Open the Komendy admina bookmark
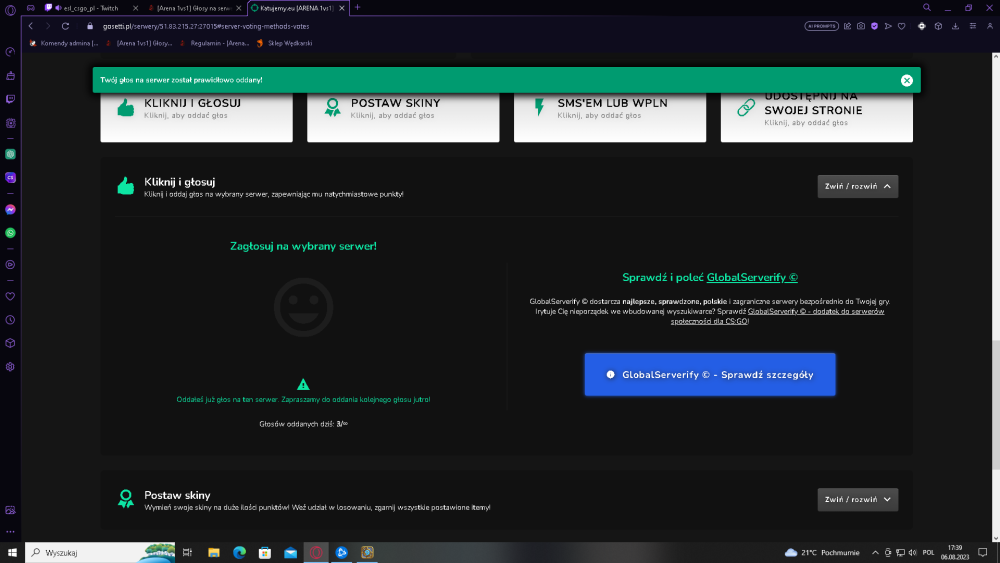1000x563 pixels. point(64,43)
